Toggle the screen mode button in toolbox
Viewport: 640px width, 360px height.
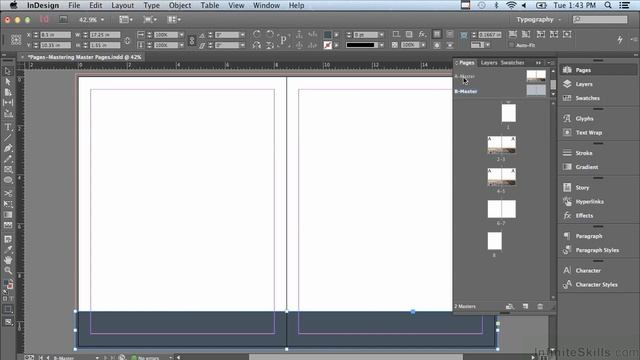(8, 322)
